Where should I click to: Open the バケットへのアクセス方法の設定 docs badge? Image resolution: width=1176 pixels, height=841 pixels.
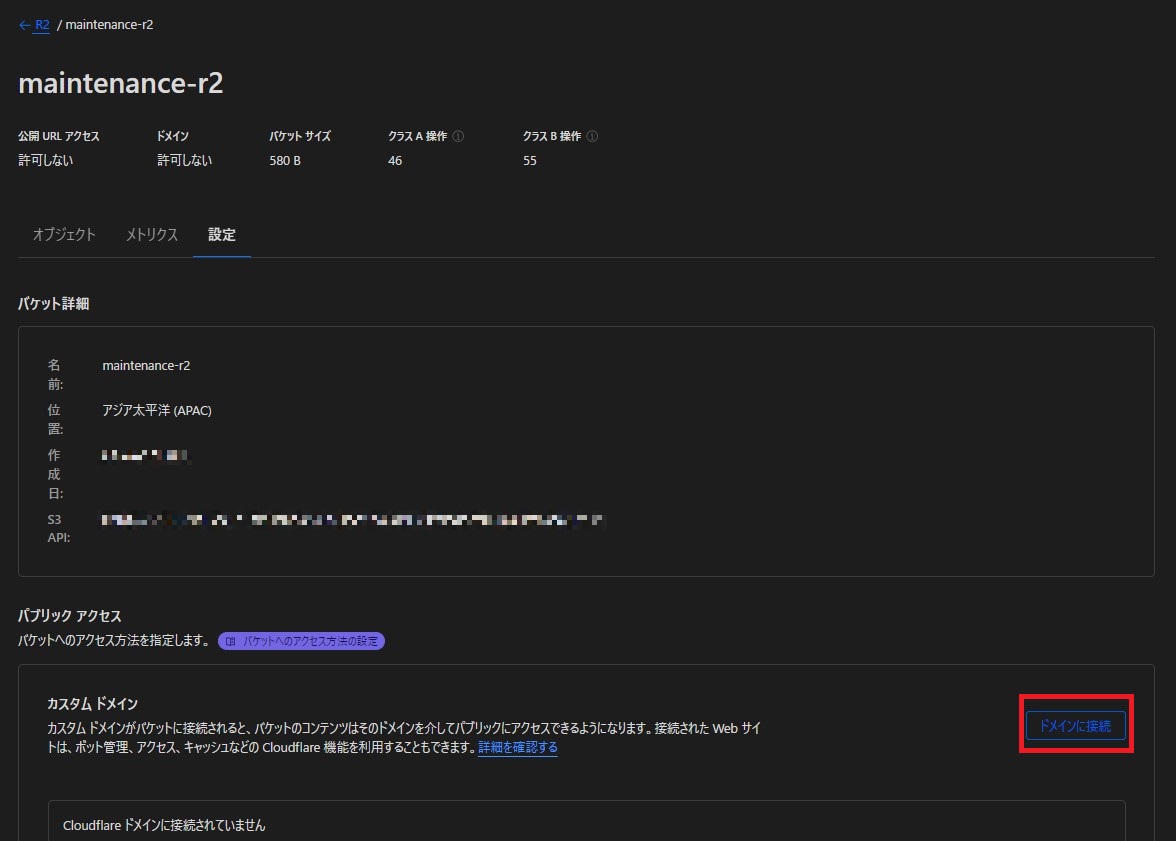pos(302,641)
